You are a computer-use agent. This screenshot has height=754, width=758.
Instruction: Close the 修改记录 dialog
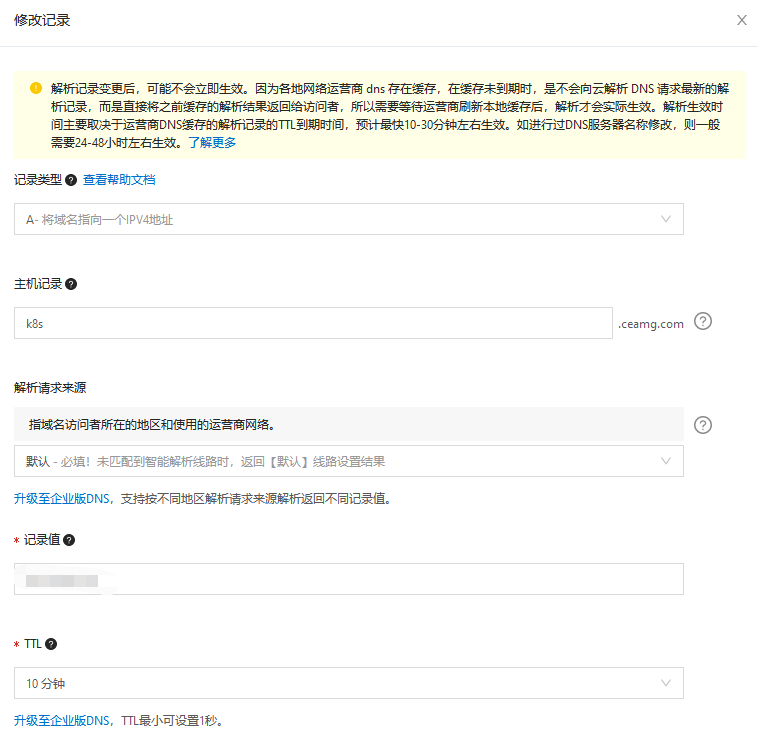coord(742,20)
